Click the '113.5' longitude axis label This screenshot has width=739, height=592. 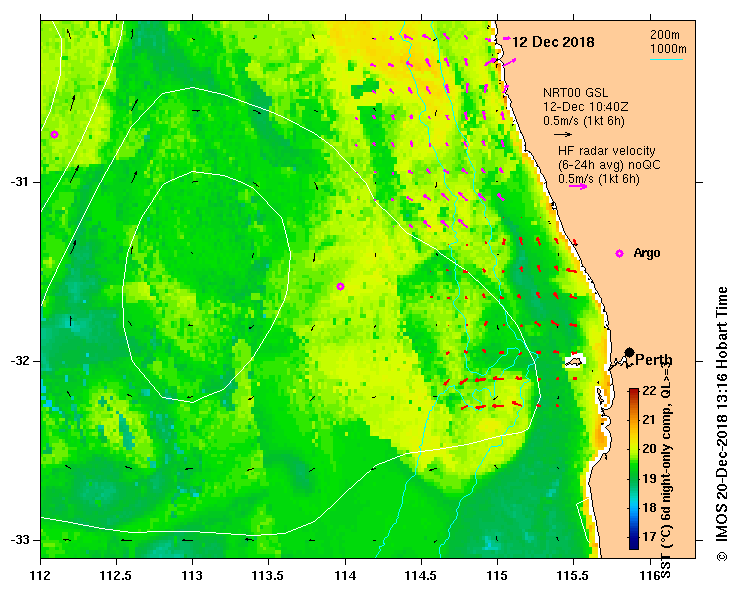pos(269,576)
